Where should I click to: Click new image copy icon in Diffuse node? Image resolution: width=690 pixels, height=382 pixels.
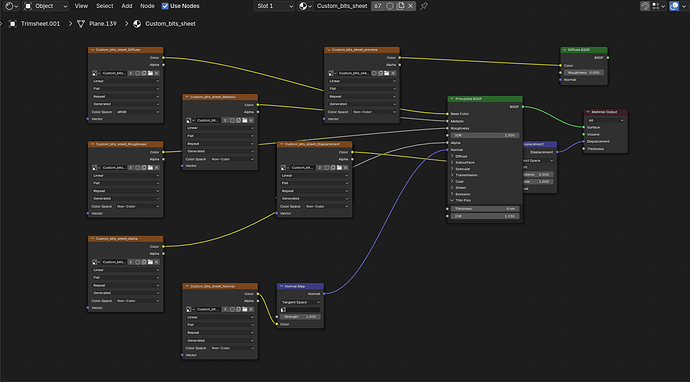click(x=144, y=73)
